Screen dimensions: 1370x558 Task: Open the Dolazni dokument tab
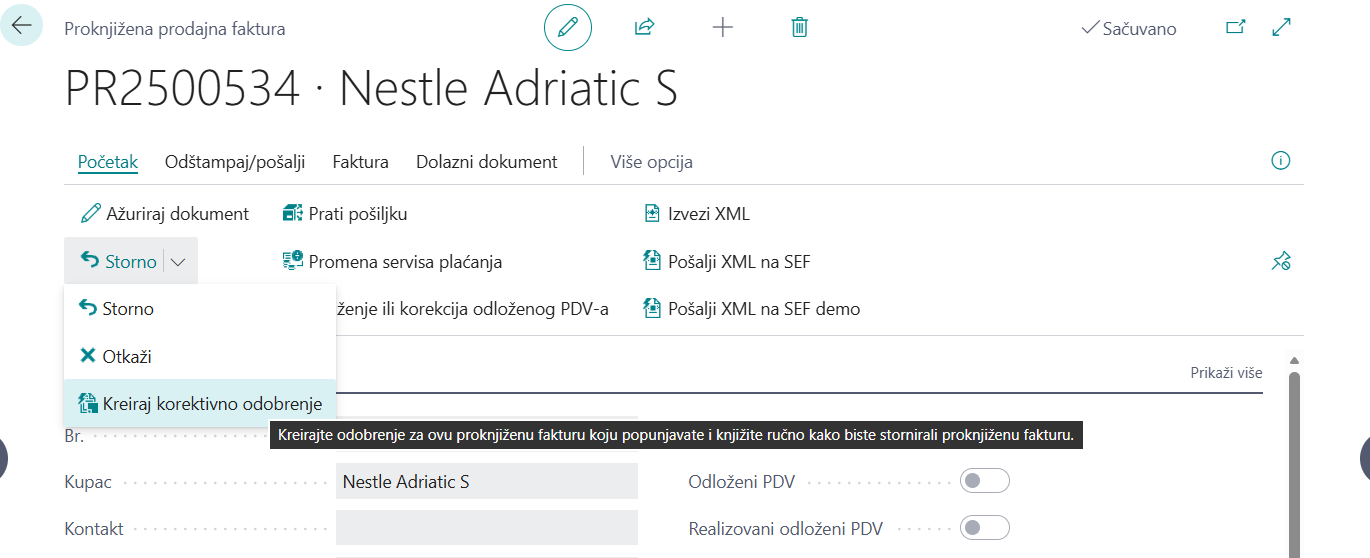[x=486, y=162]
